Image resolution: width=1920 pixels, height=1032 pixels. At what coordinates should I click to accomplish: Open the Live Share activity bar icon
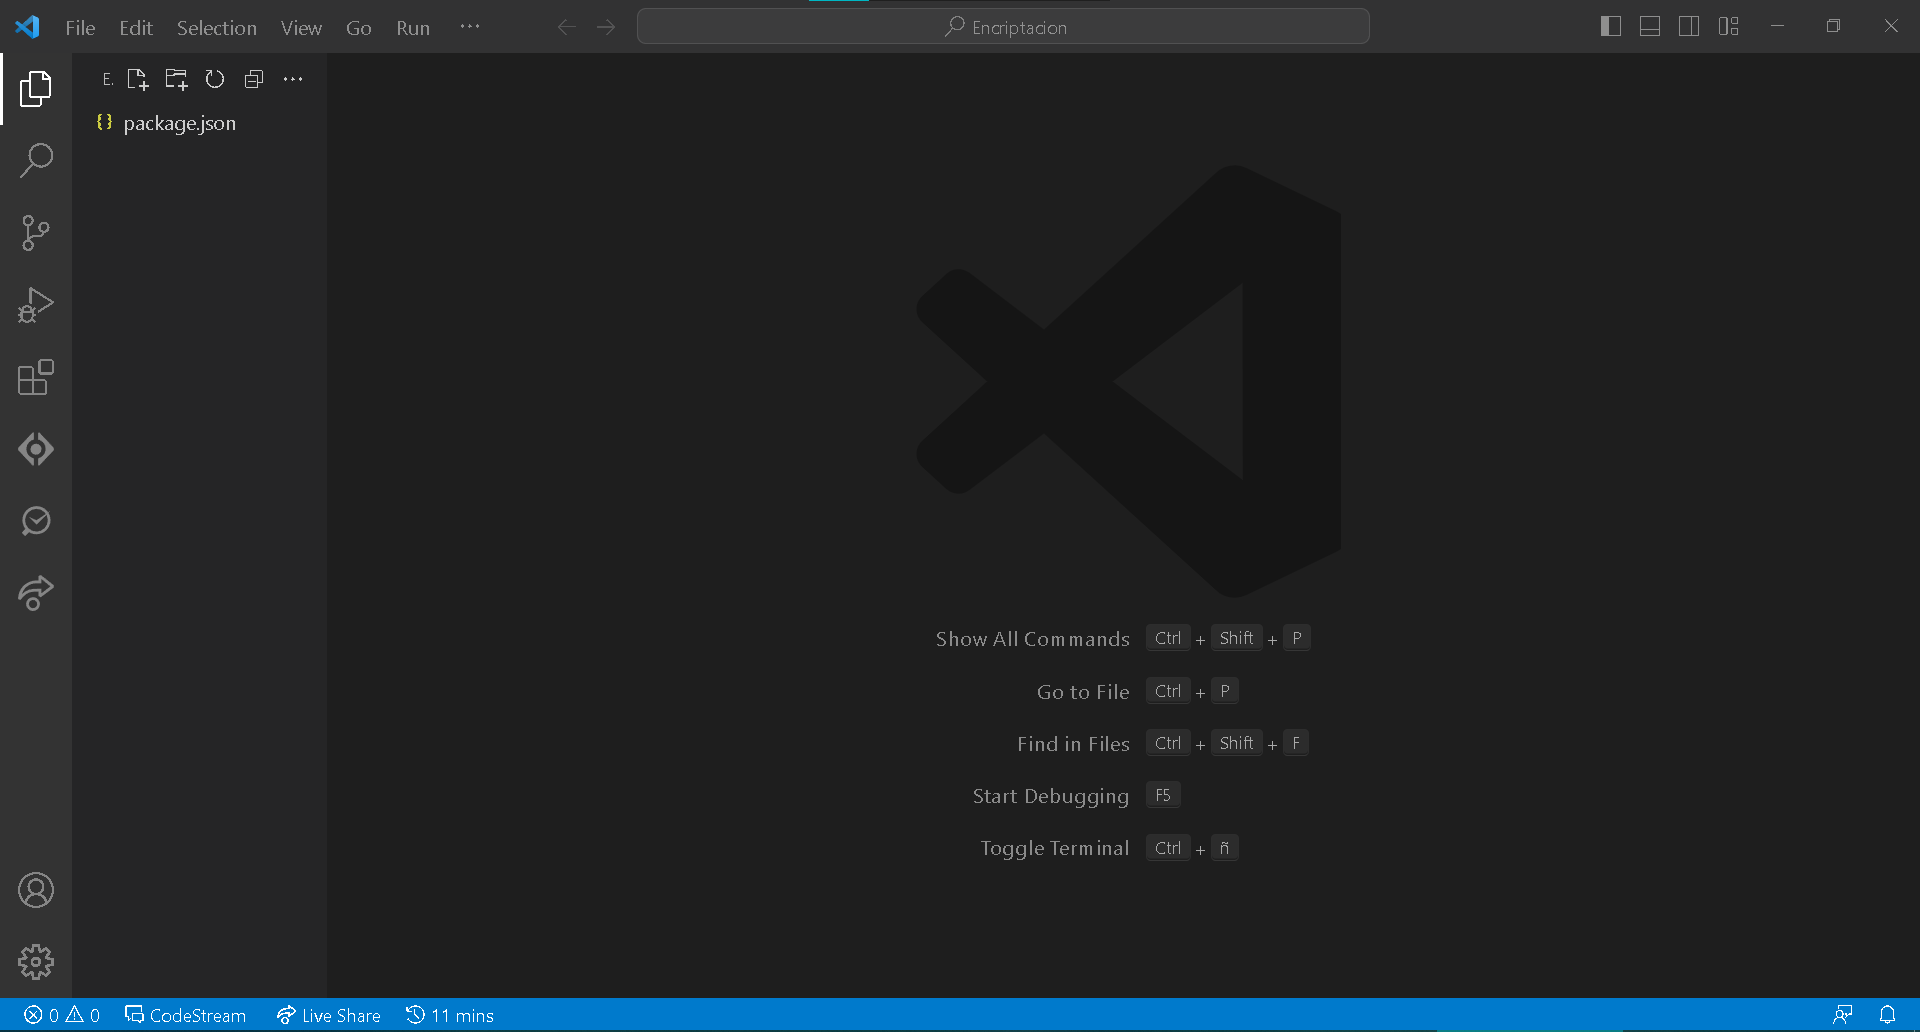coord(36,593)
